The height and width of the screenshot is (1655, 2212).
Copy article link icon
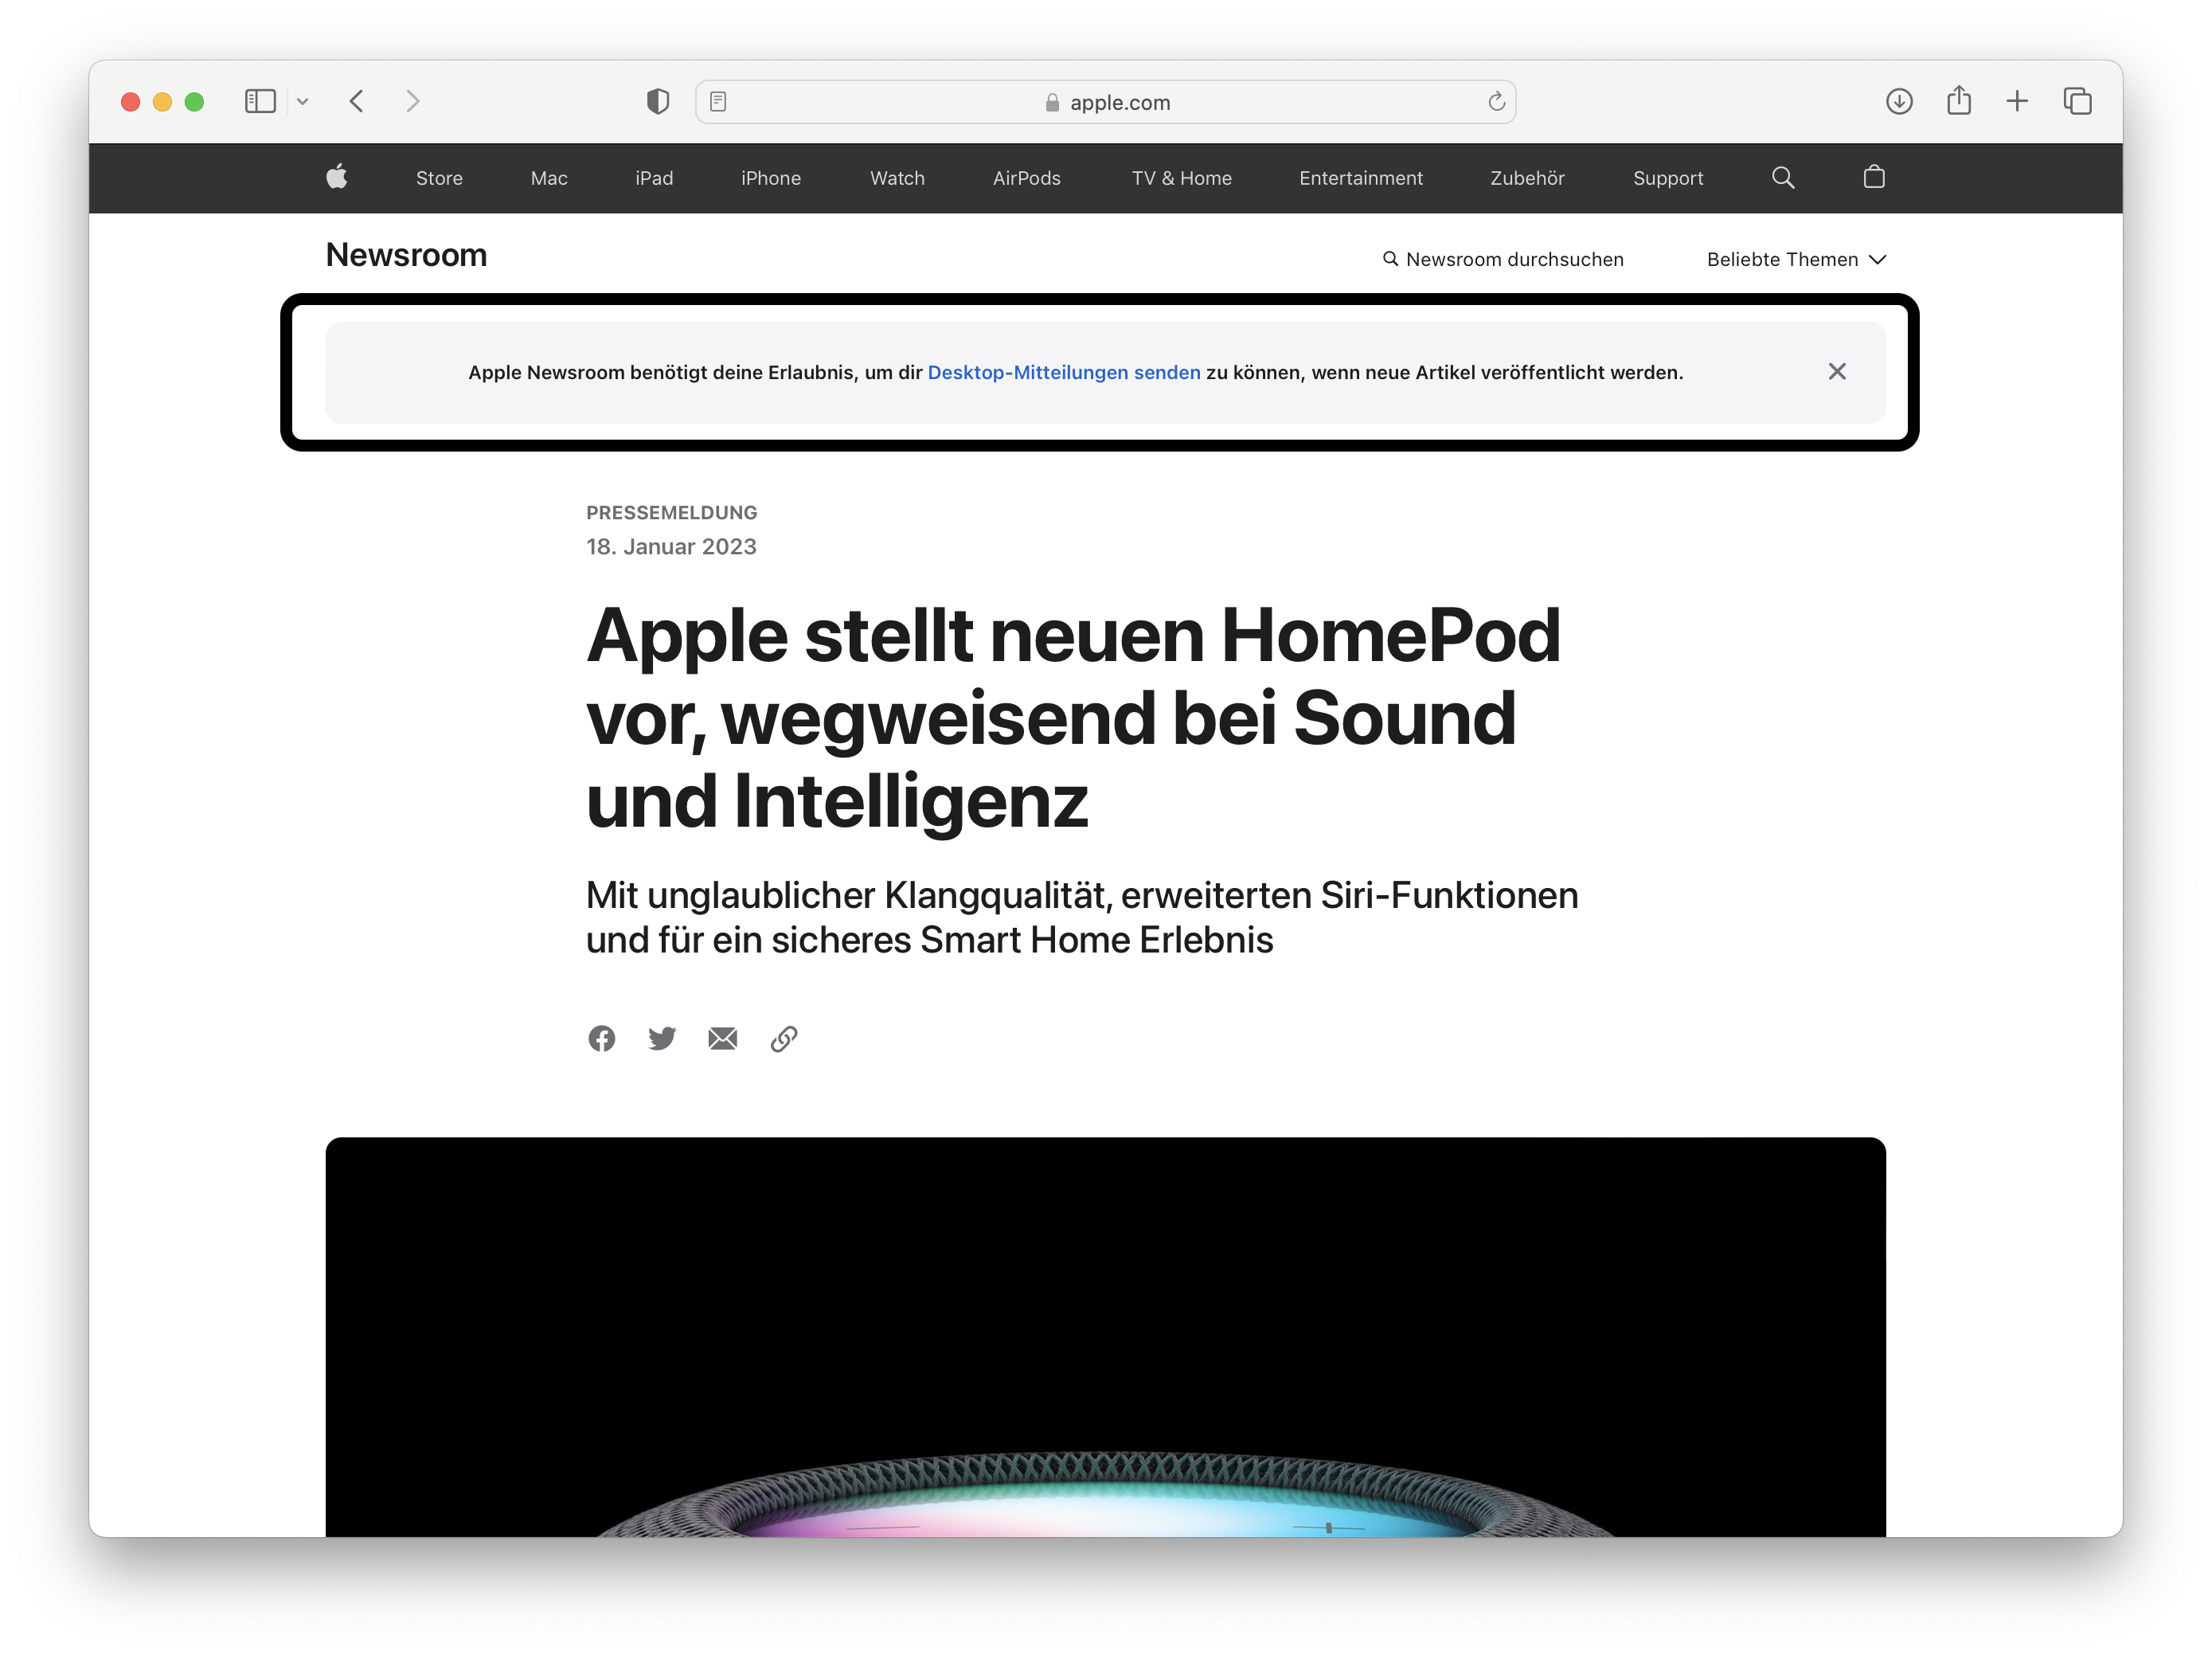(784, 1038)
